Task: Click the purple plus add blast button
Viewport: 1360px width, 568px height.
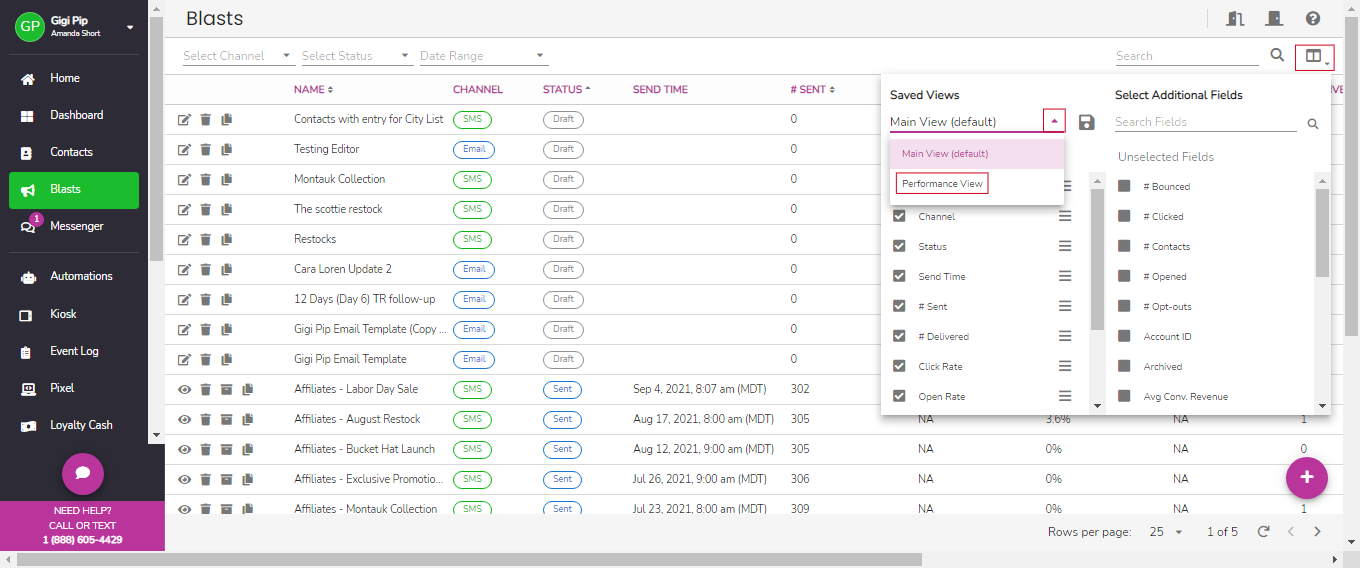Action: (1307, 477)
